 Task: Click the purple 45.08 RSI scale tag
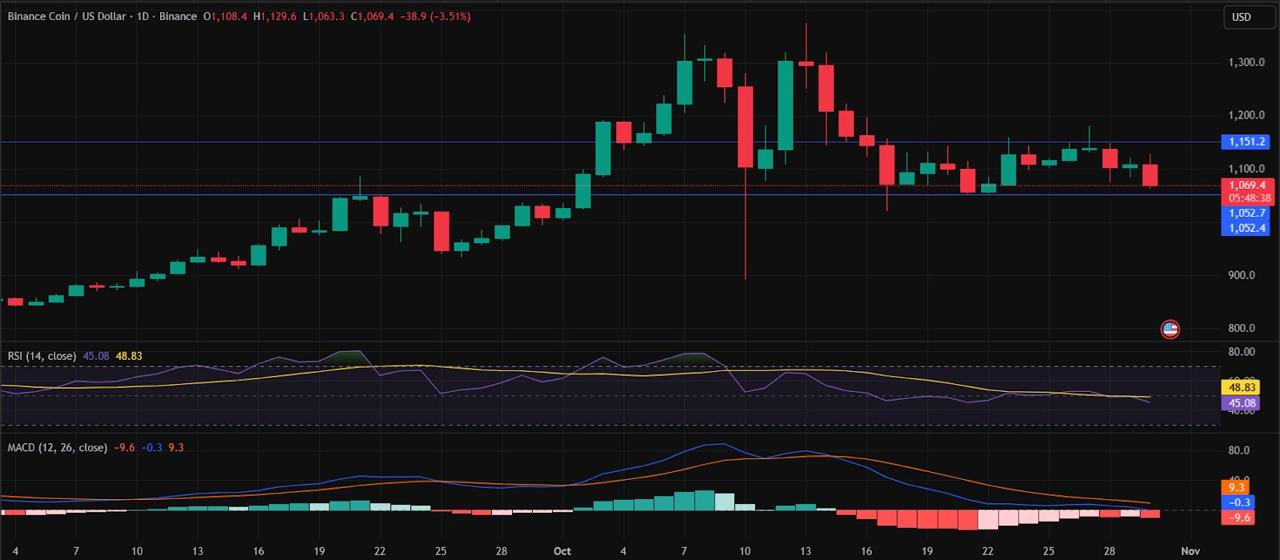pyautogui.click(x=1241, y=403)
